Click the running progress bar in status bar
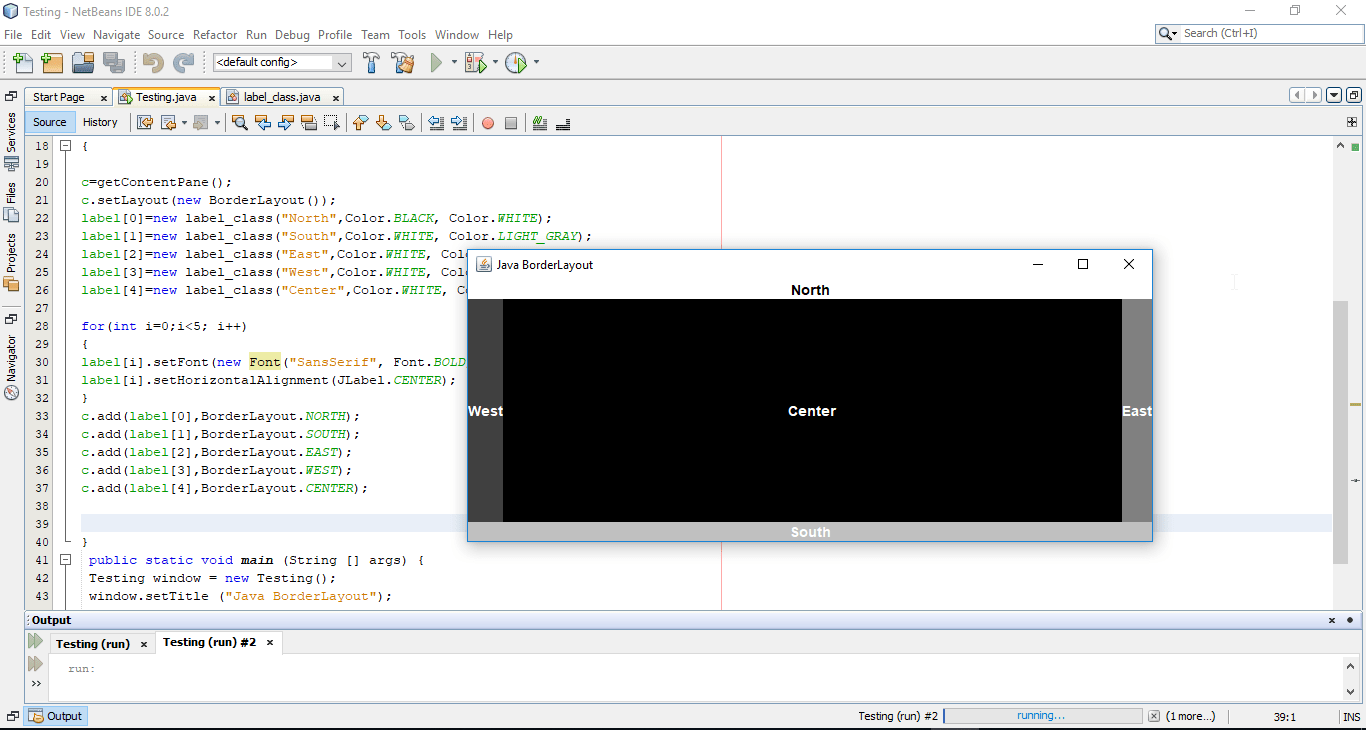This screenshot has width=1366, height=730. pos(1043,715)
